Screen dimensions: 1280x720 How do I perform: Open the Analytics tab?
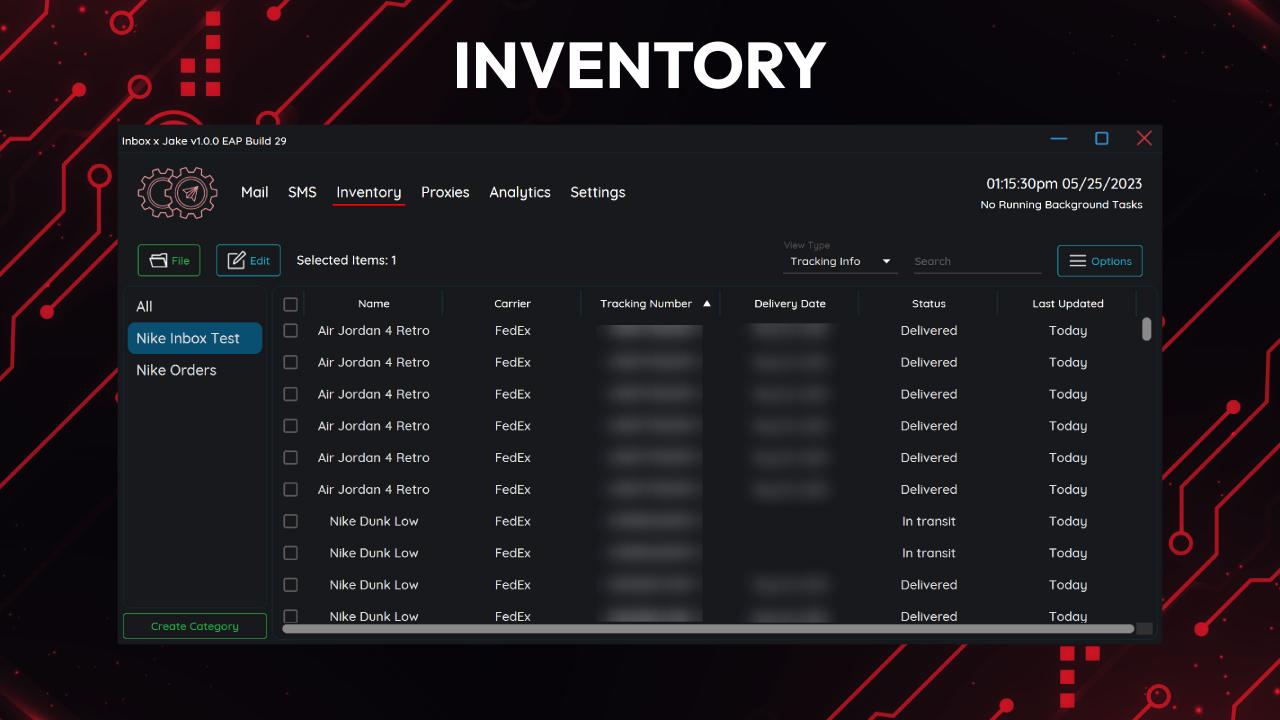[520, 192]
